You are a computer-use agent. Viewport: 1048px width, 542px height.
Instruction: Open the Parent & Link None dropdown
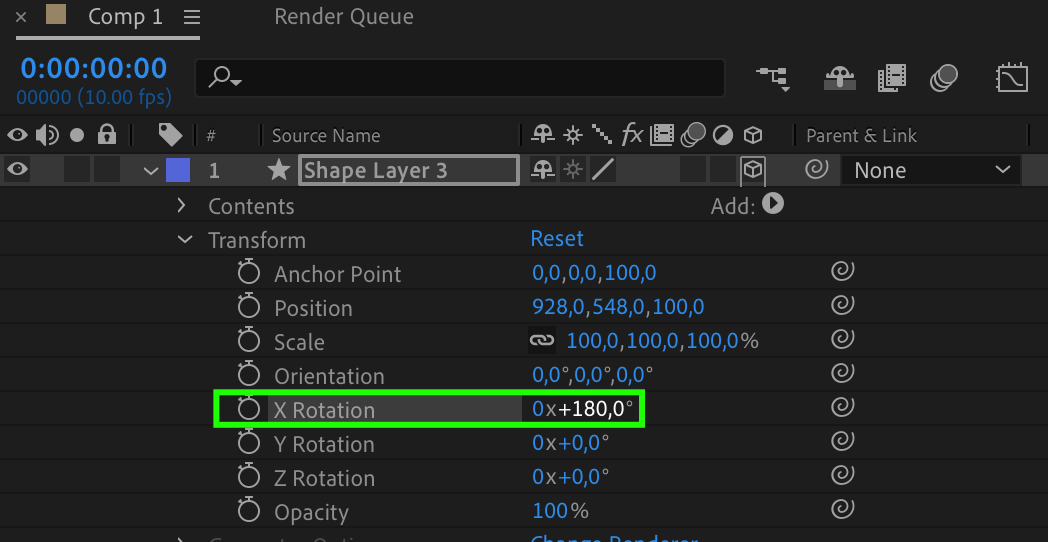coord(930,171)
